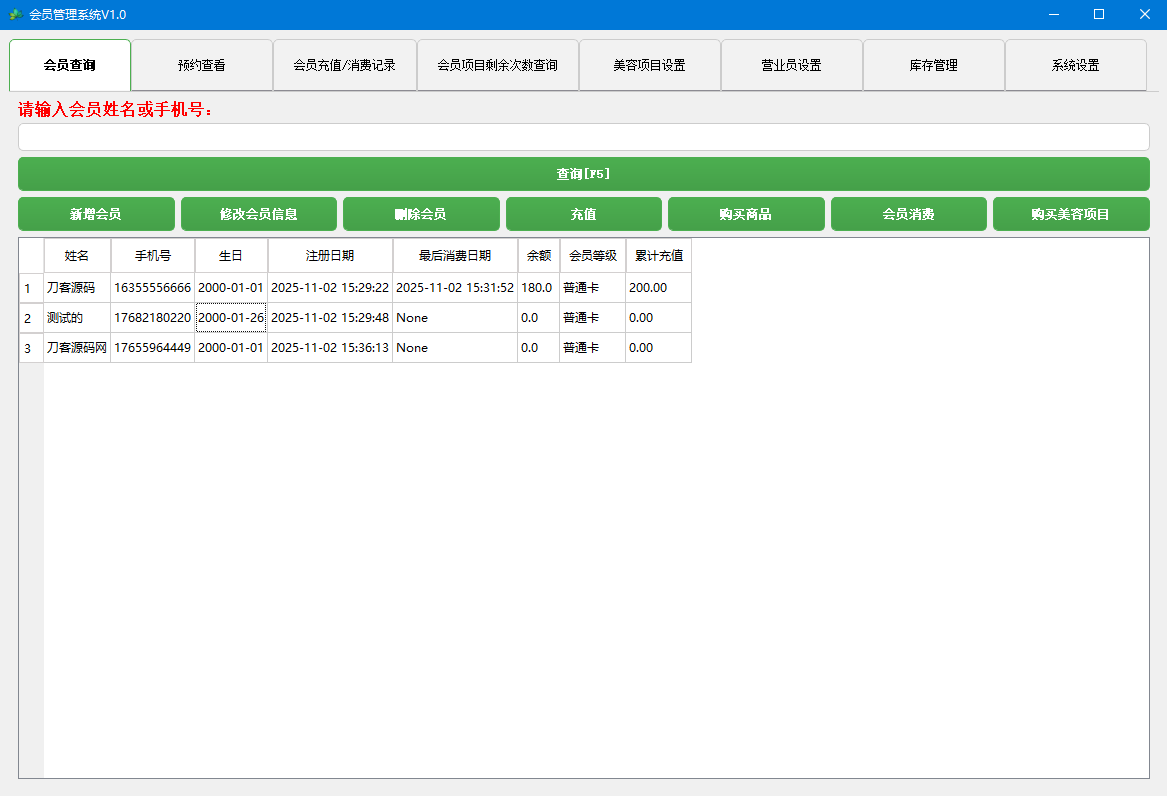
Task: Click the 购买美容项目 button
Action: click(1071, 213)
